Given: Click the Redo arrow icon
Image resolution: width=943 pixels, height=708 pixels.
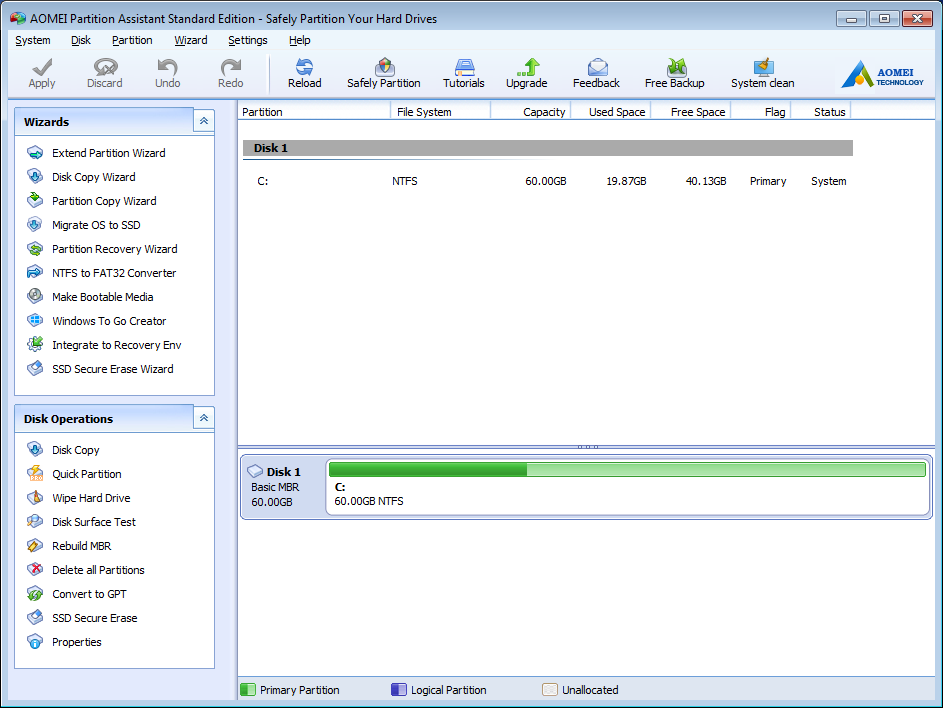Looking at the screenshot, I should point(231,67).
